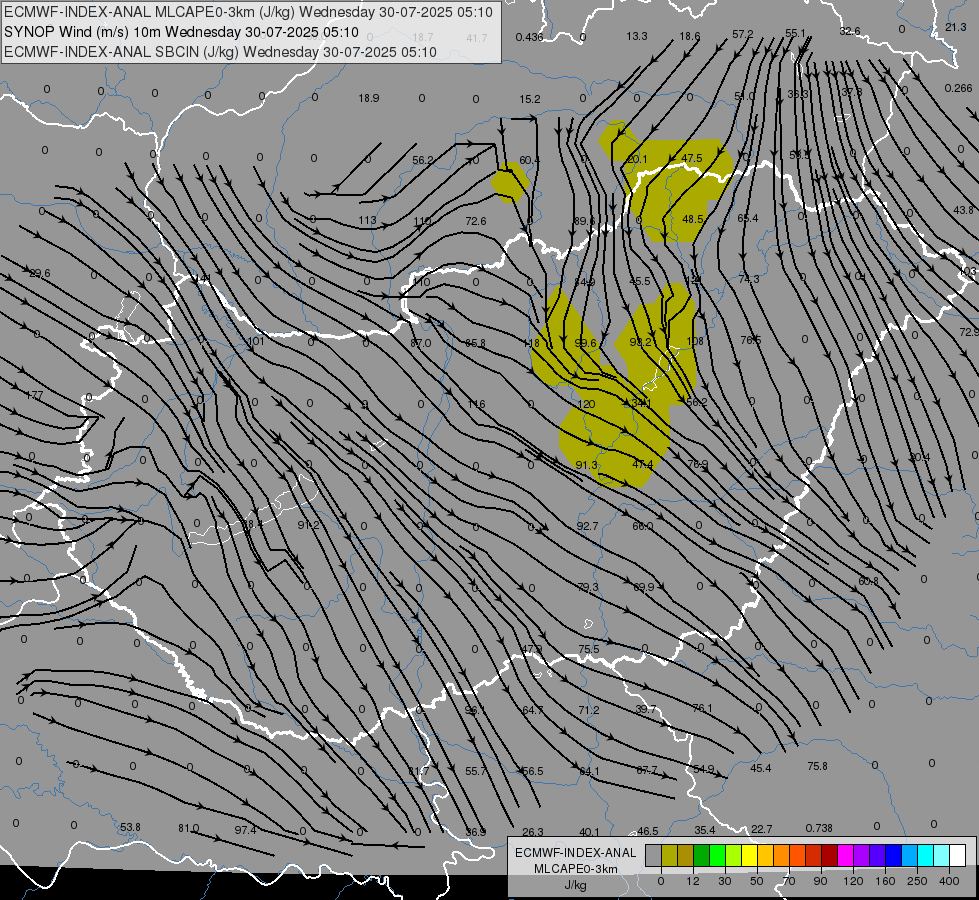
Task: Click the 60.8 value on the map
Action: click(868, 581)
